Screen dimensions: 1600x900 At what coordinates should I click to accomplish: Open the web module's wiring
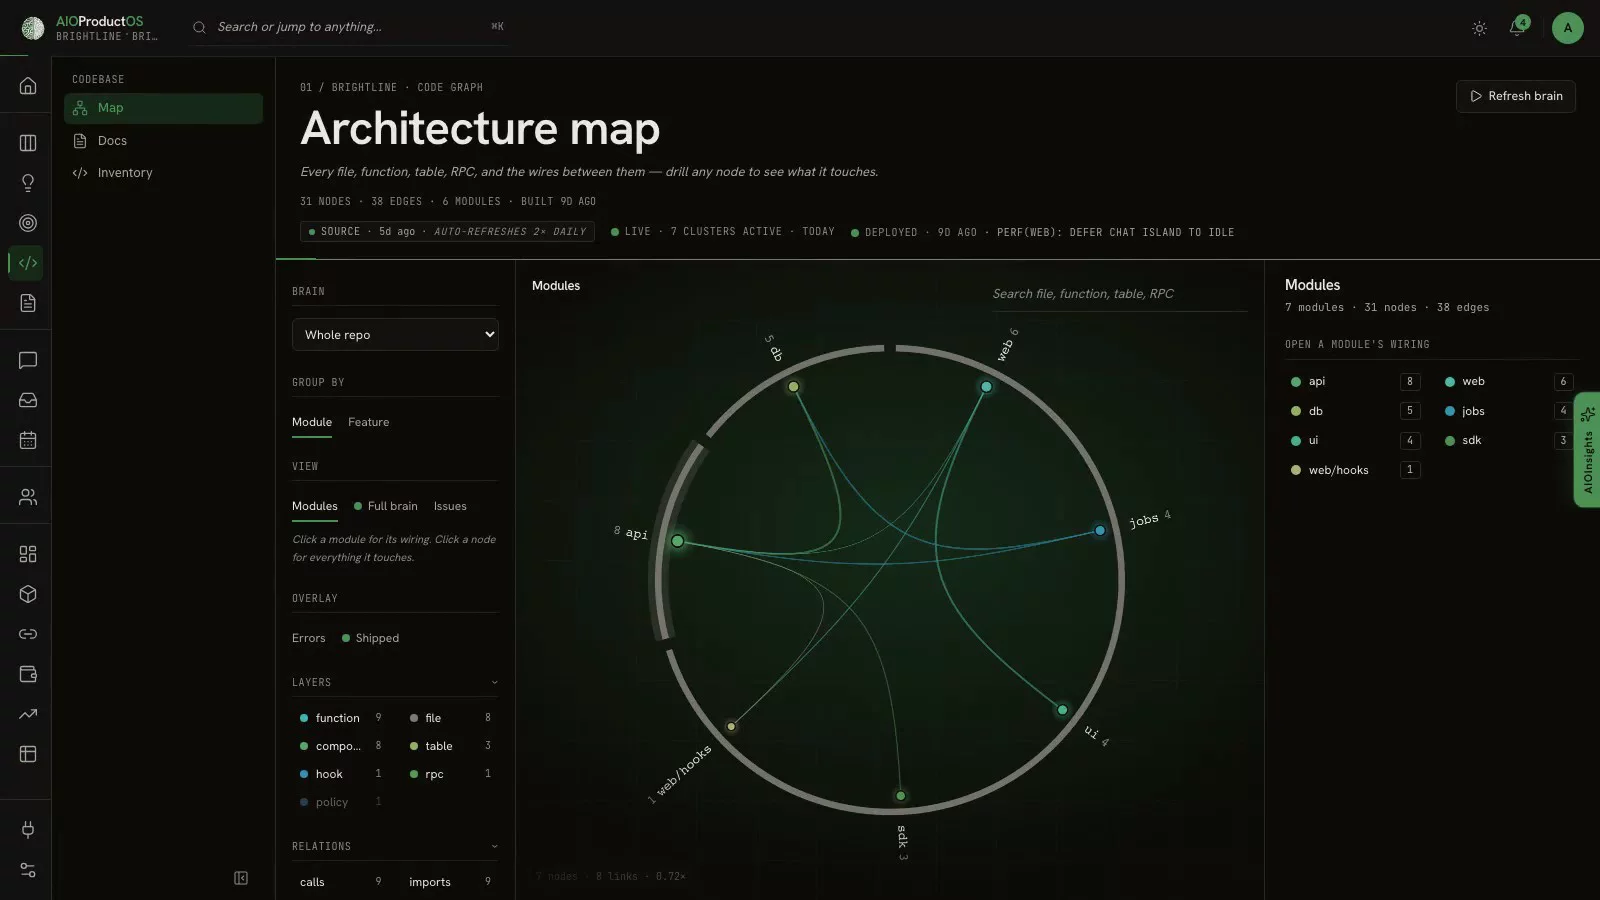[x=1509, y=381]
